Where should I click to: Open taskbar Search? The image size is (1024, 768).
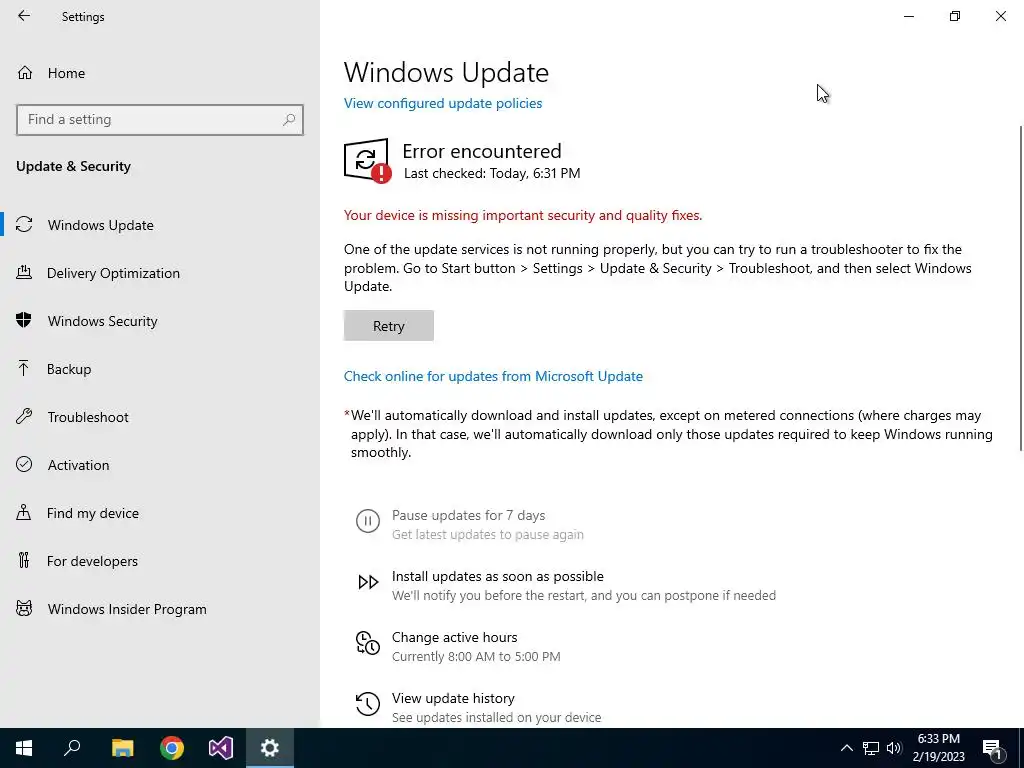pos(72,748)
